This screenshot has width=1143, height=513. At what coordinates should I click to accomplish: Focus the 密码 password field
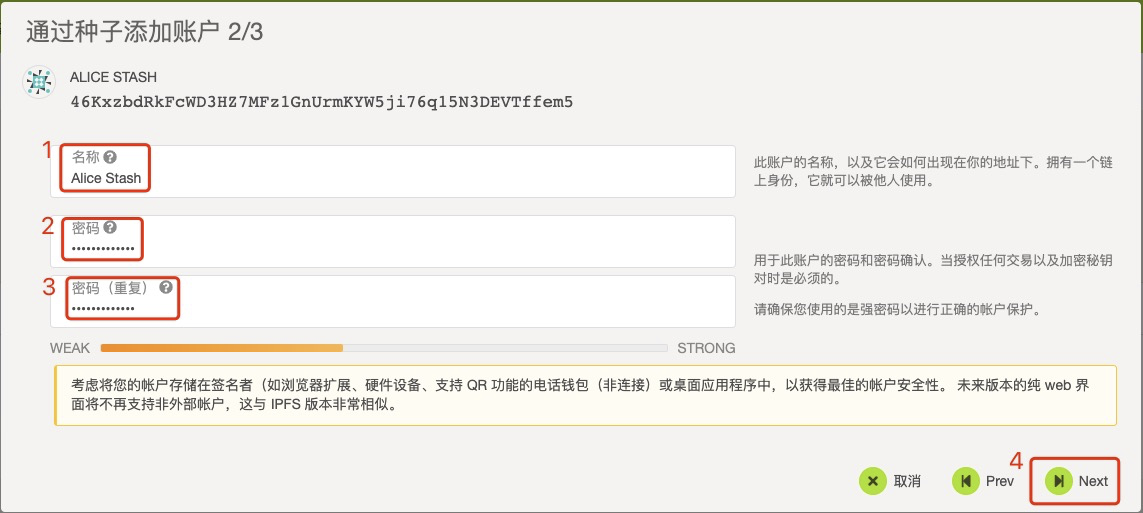click(400, 248)
